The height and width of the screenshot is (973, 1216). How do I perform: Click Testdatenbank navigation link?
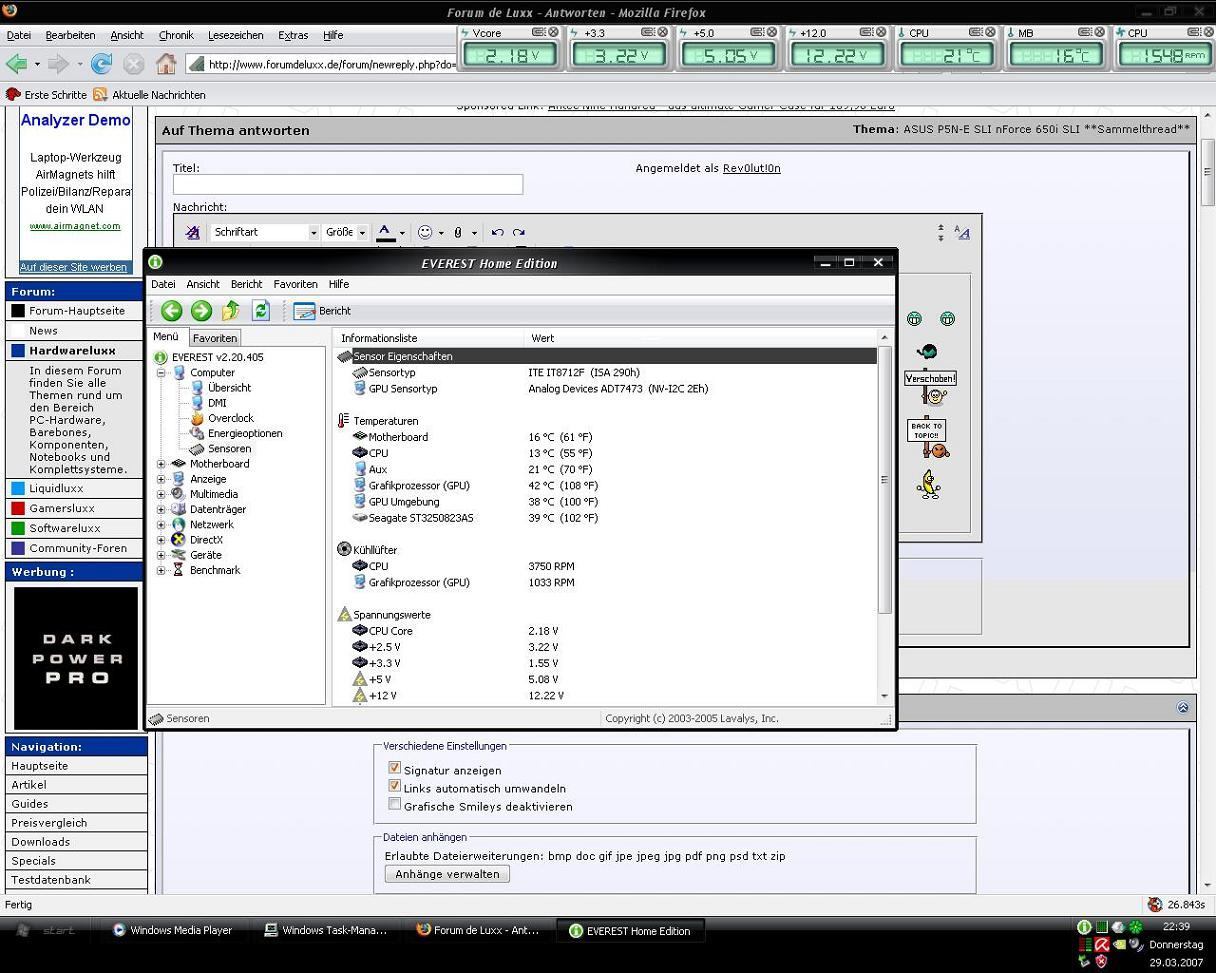click(51, 880)
